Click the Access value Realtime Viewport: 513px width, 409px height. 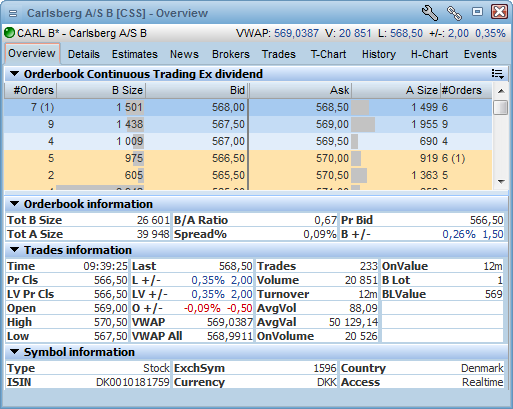click(x=483, y=382)
